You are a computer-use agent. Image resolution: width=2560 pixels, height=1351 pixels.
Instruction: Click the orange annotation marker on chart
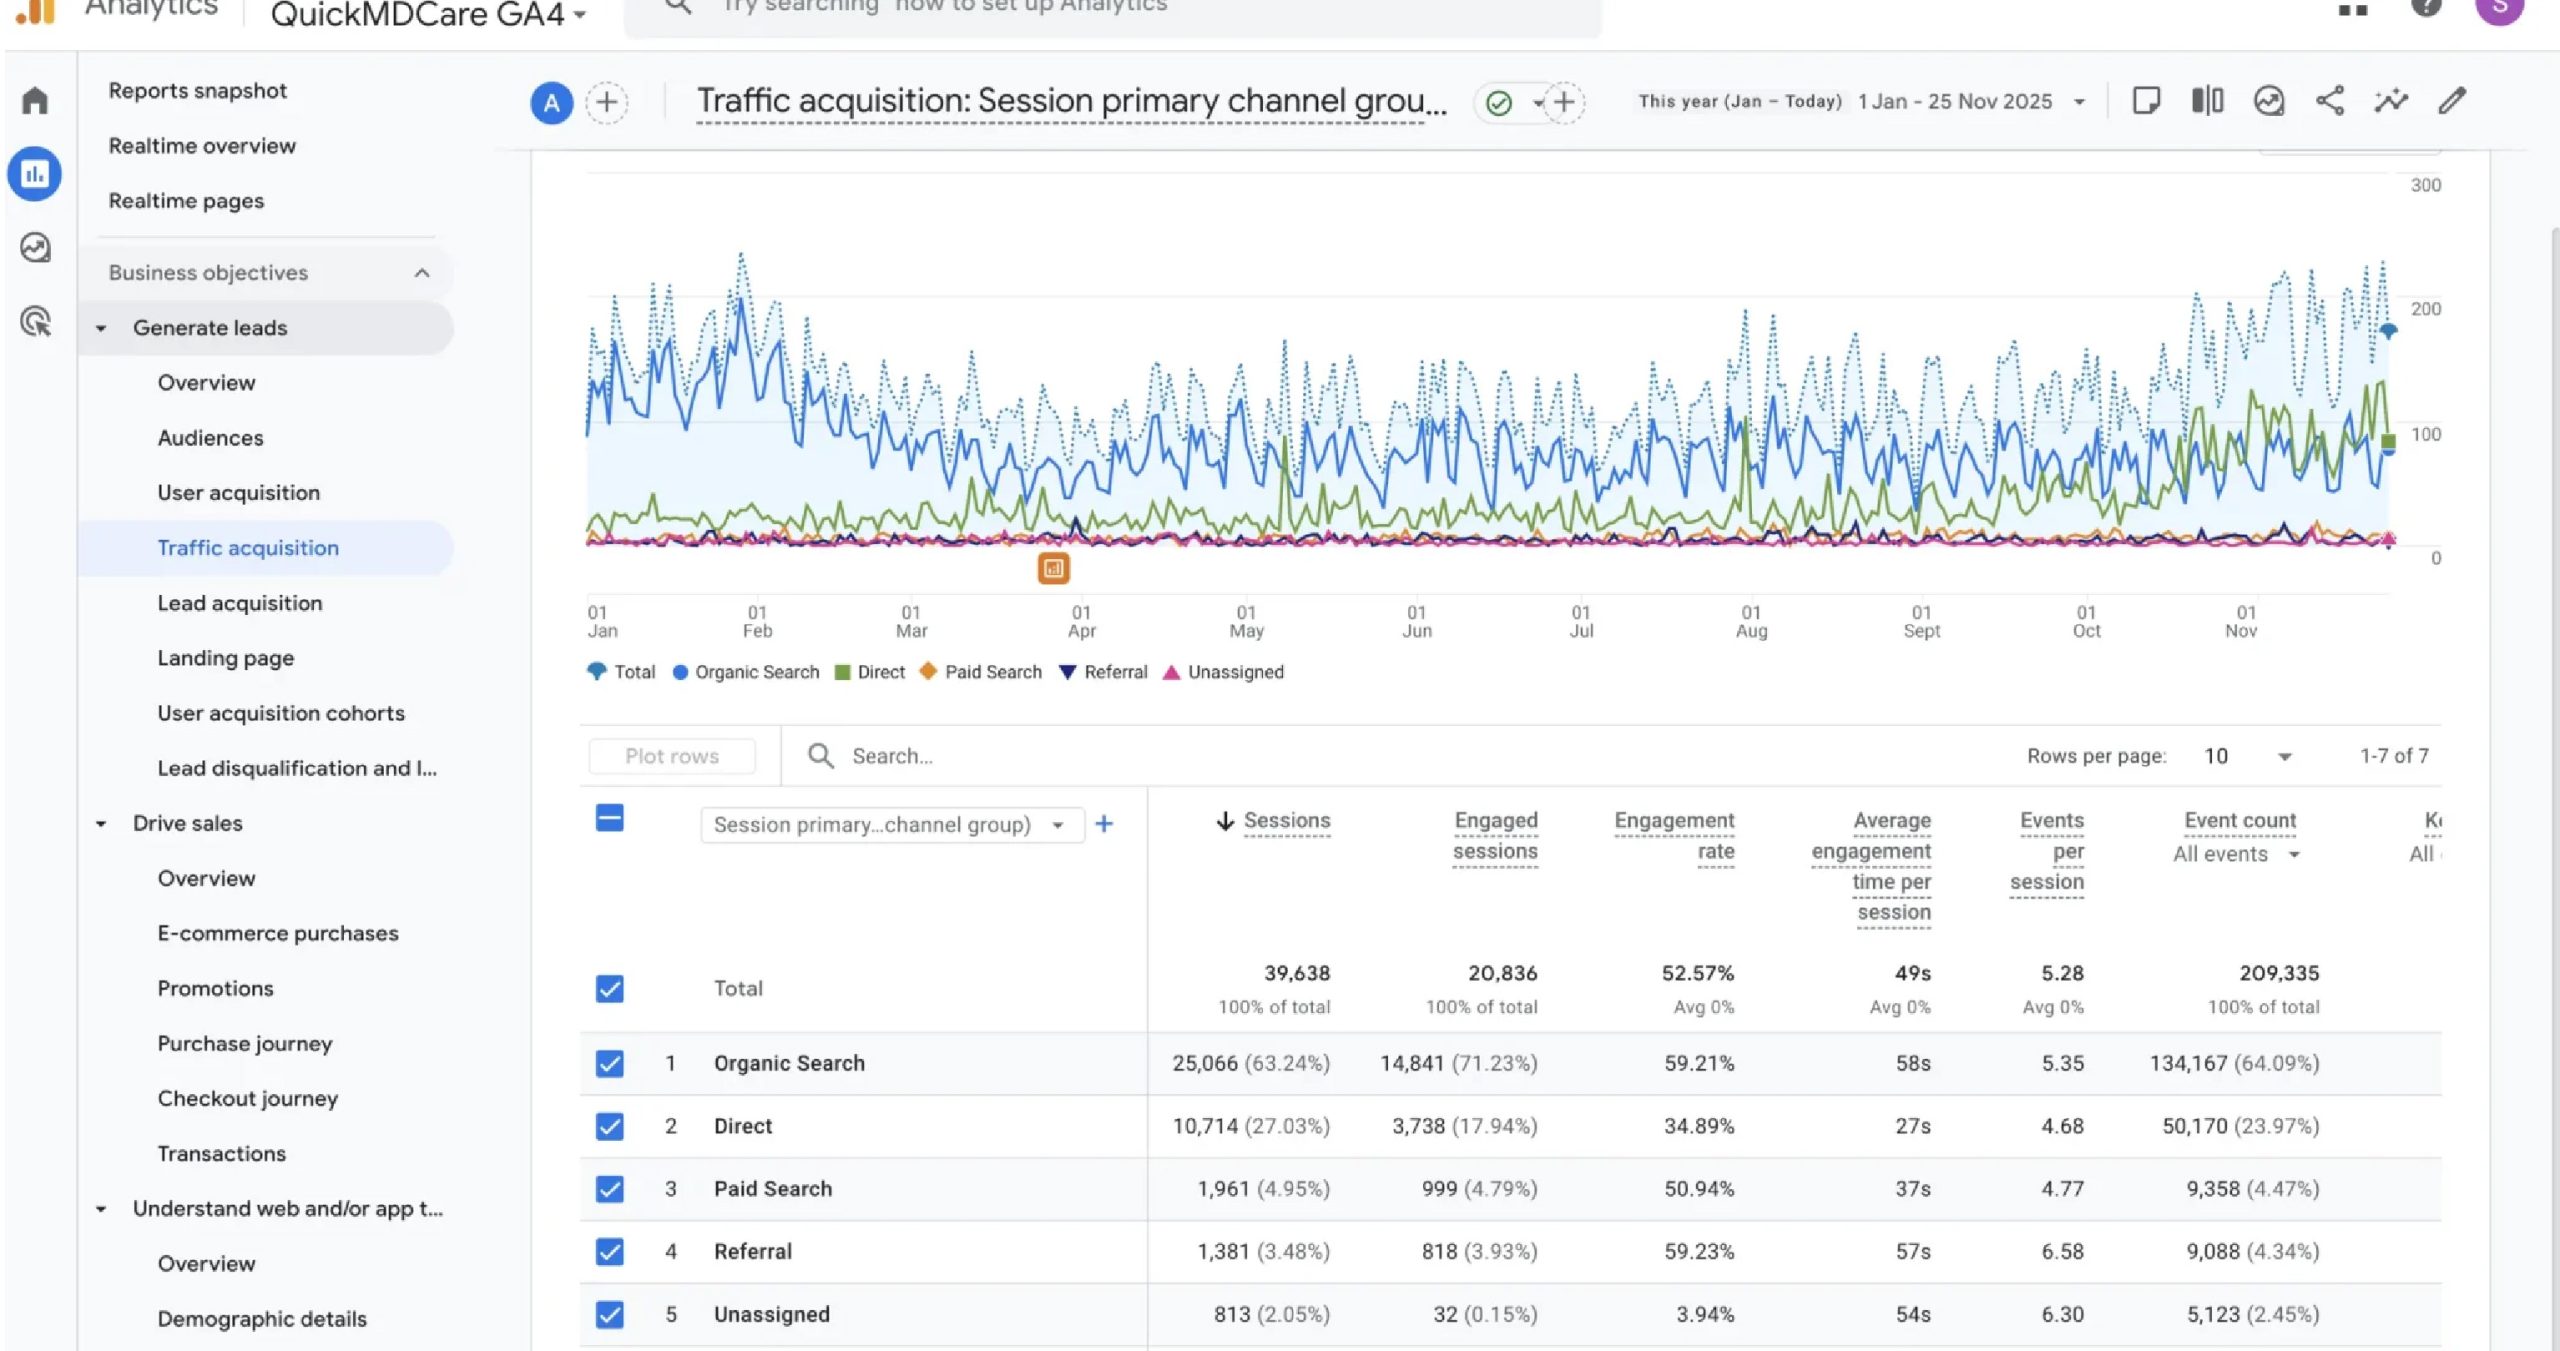coord(1053,568)
